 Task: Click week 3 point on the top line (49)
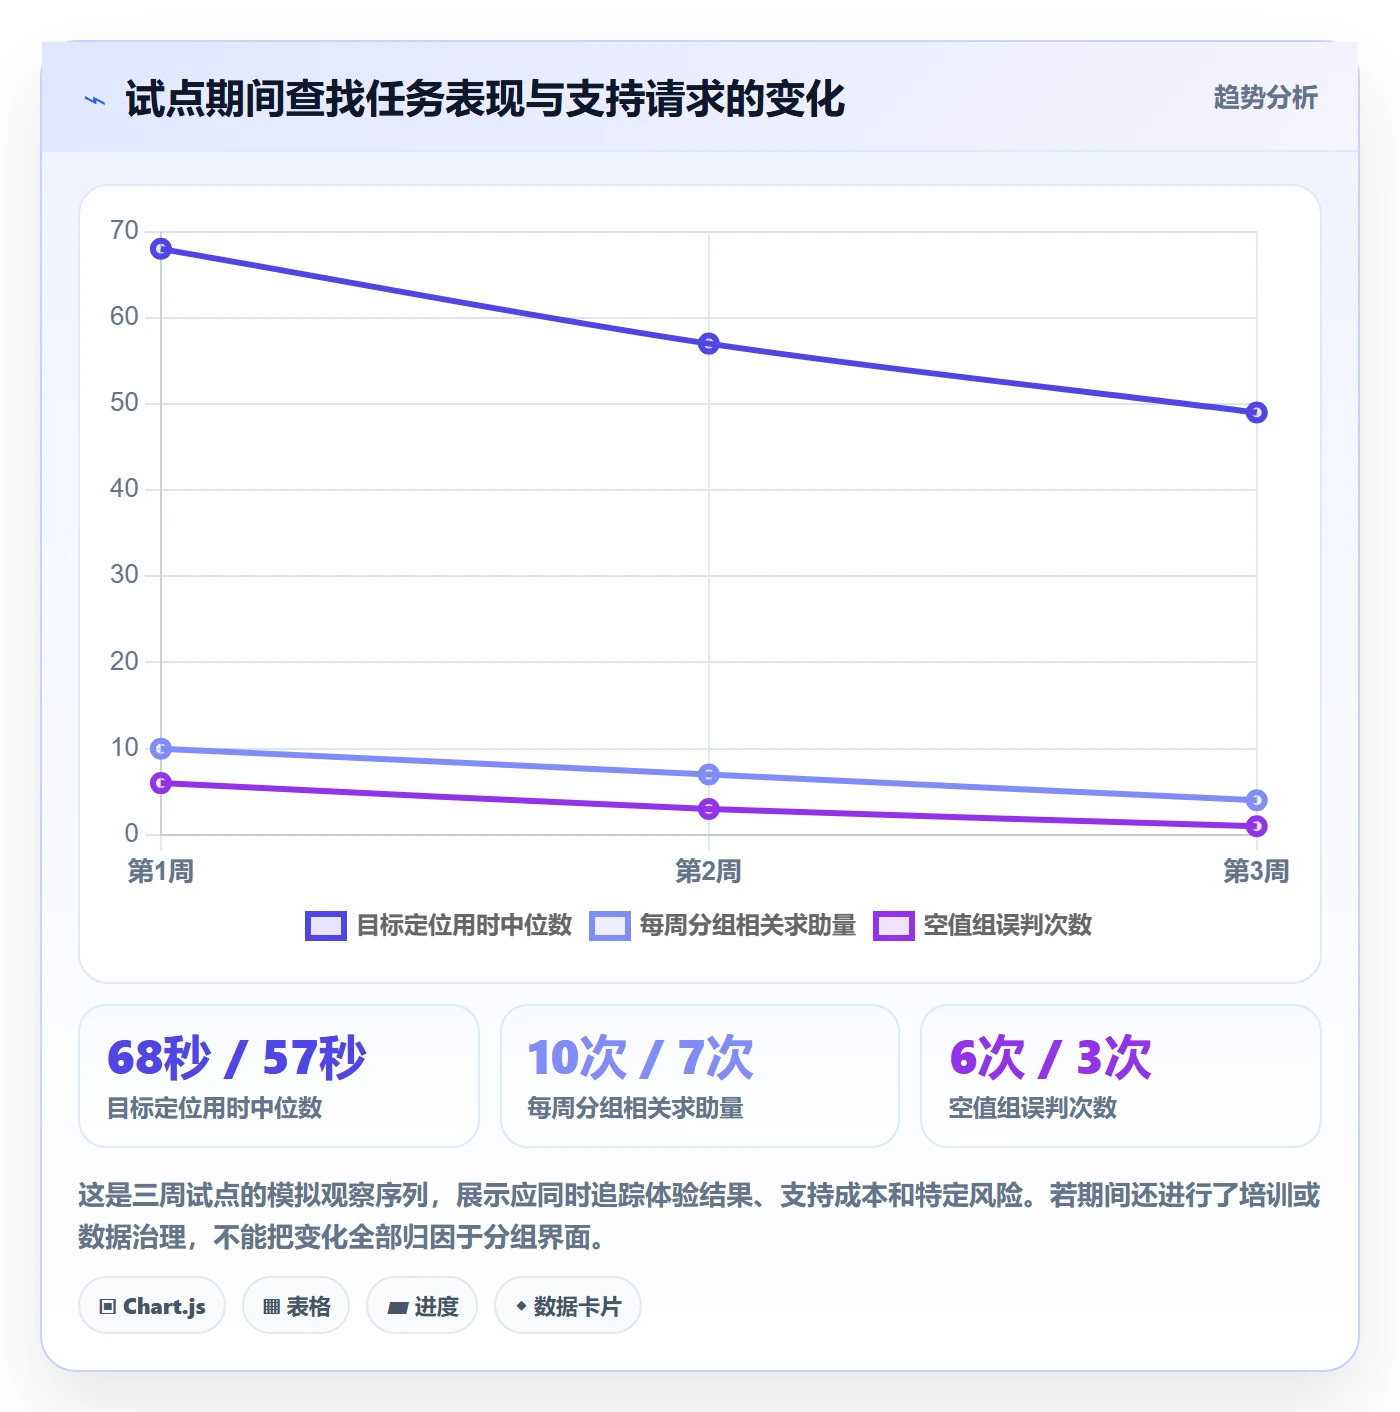pos(1257,412)
